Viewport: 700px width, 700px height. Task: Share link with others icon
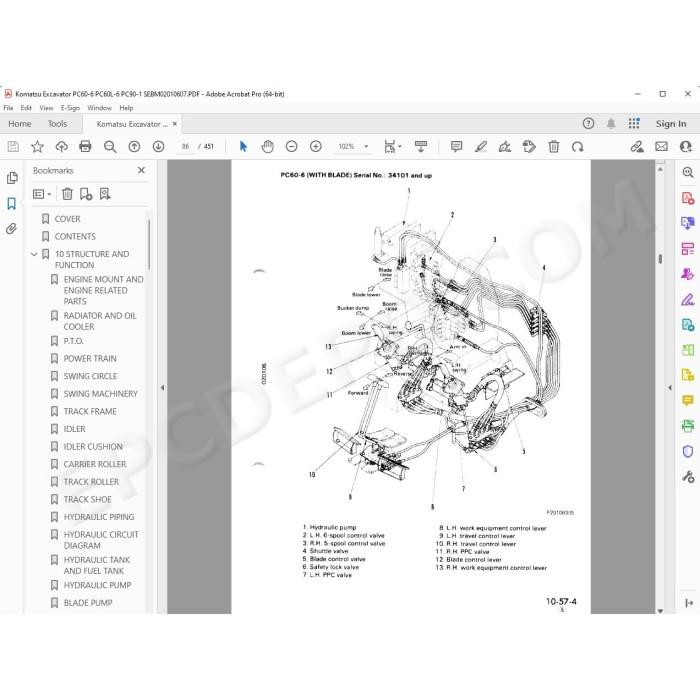click(x=637, y=146)
